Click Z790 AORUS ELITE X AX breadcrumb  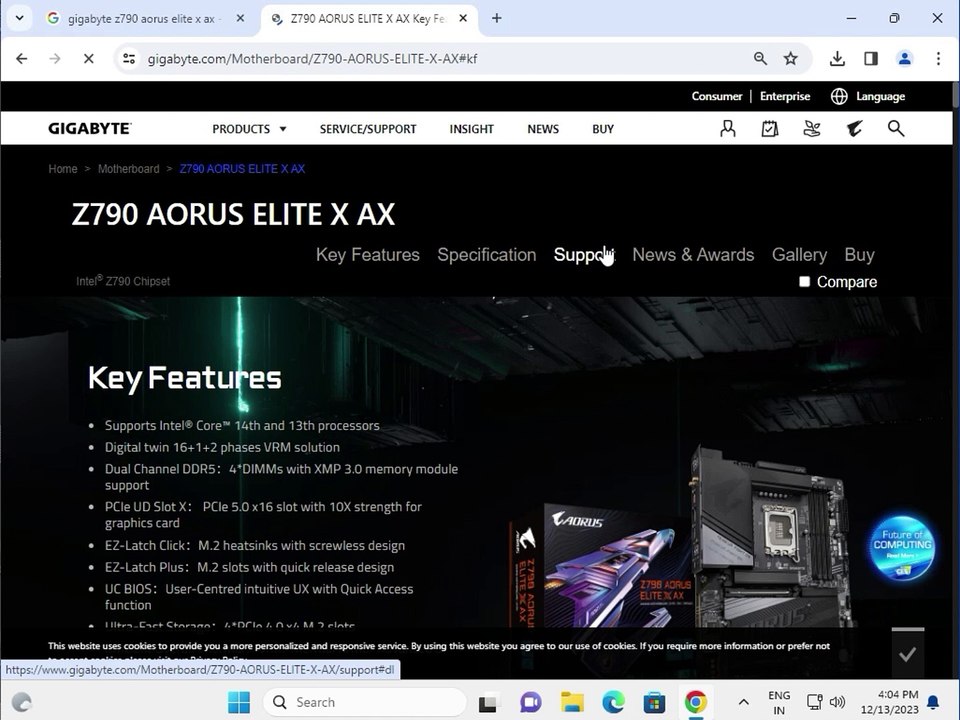click(242, 169)
